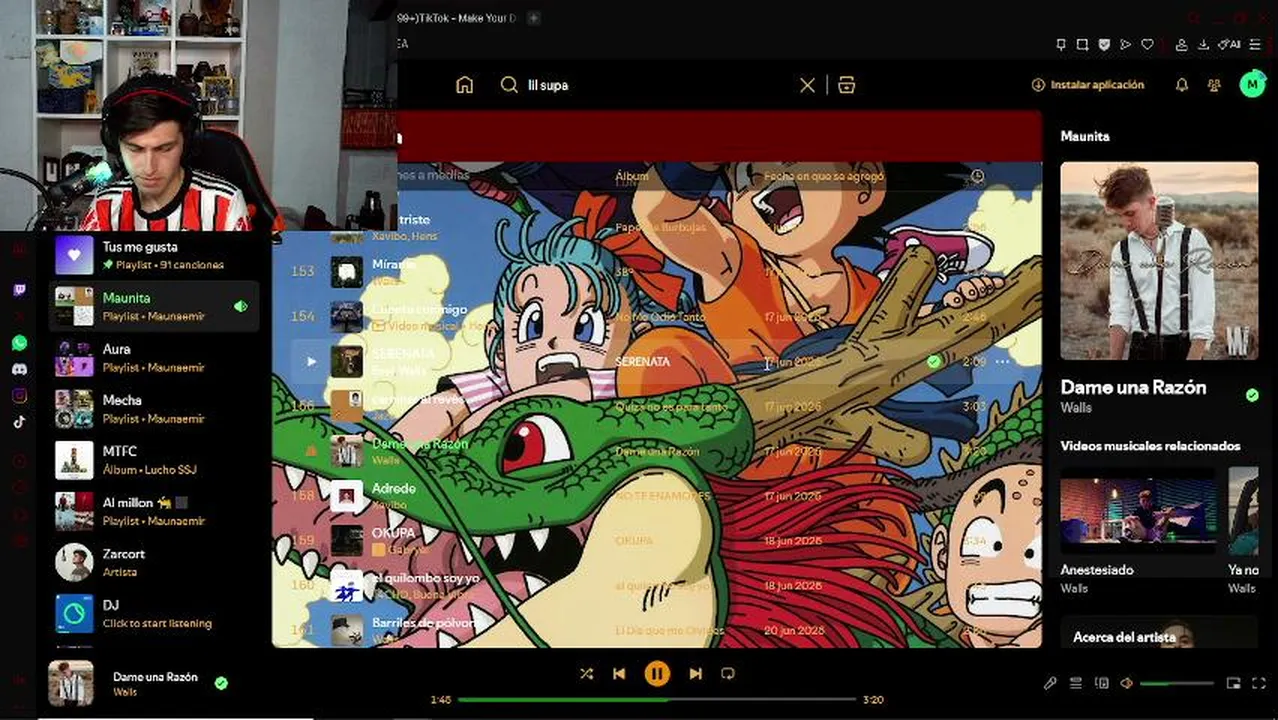Screen dimensions: 1278x720
Task: Skip to previous track
Action: coord(619,674)
